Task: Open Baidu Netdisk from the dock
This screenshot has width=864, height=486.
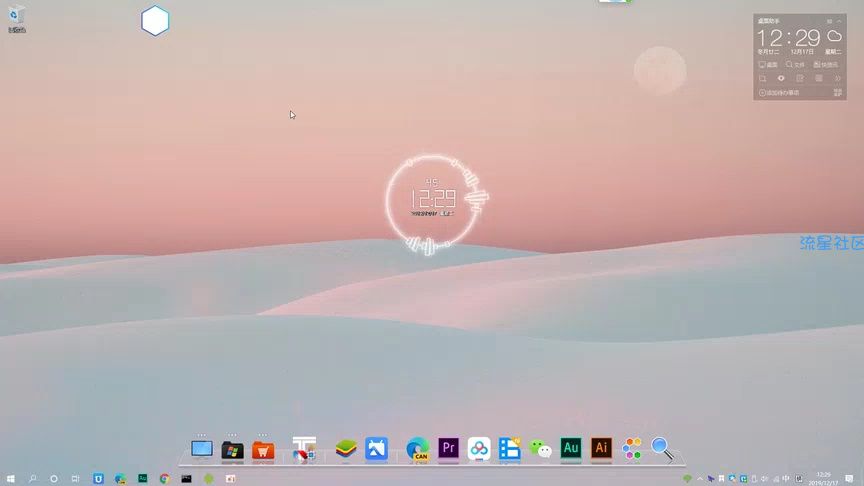Action: 479,449
